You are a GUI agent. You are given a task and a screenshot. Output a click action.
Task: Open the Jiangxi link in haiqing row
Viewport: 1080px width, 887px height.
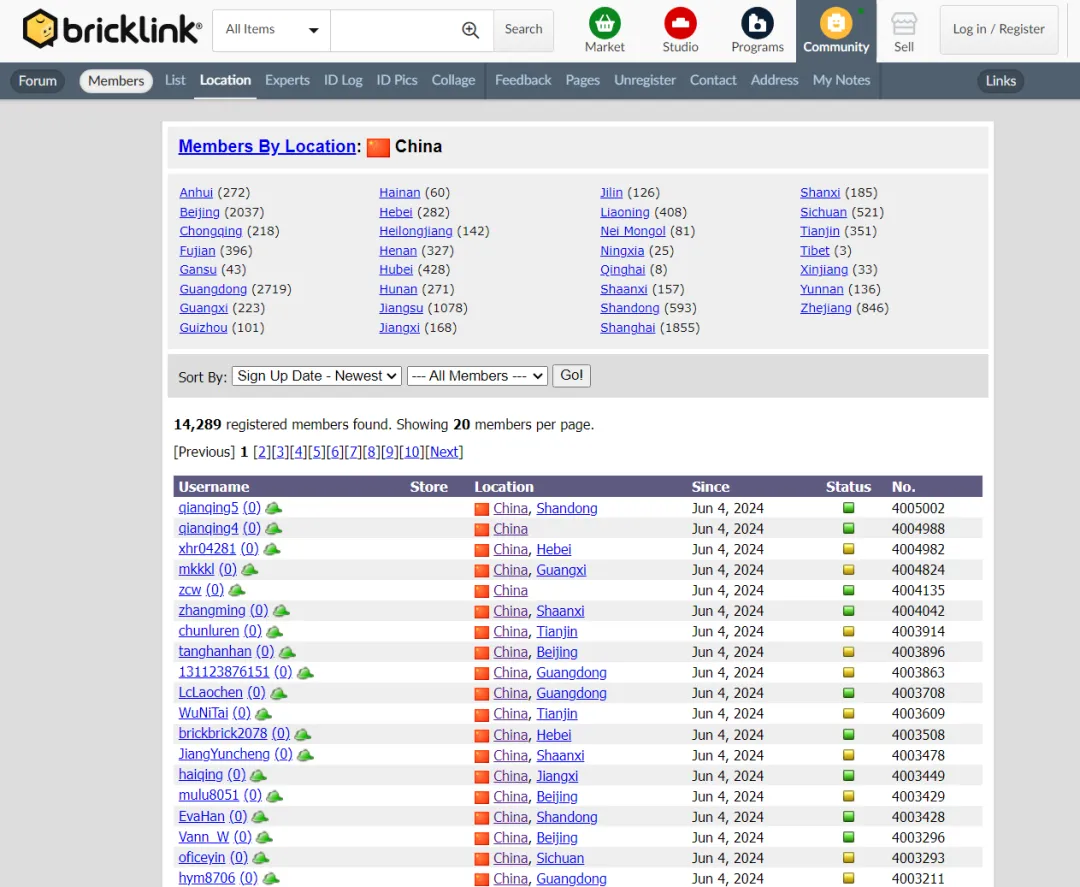point(557,776)
